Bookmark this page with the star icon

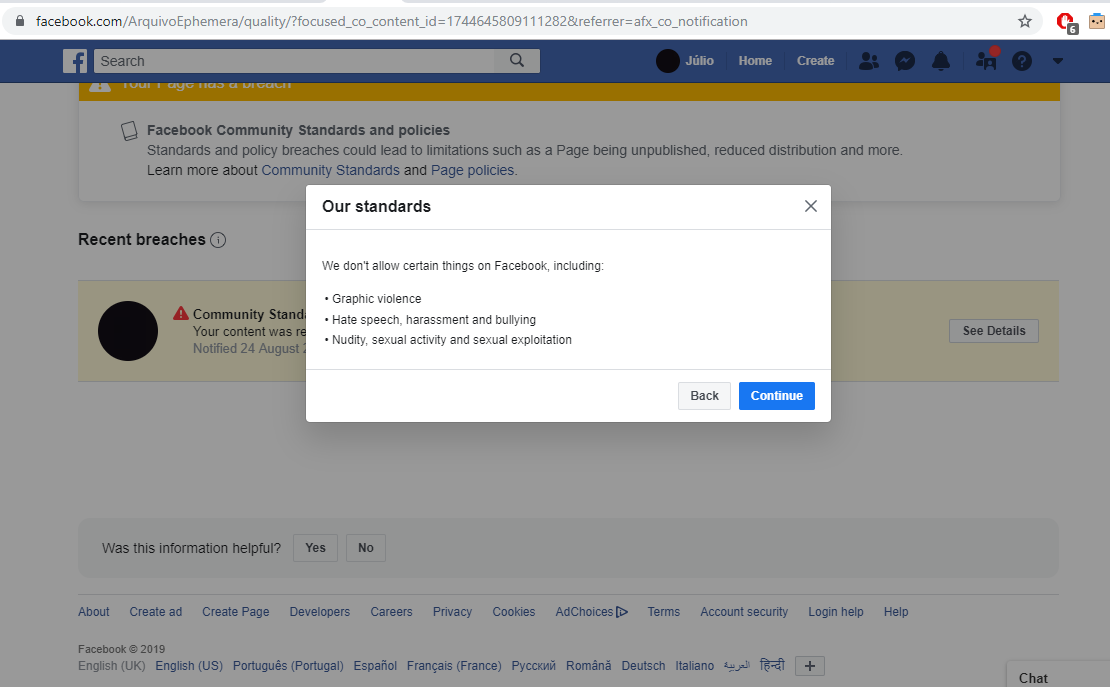point(1025,21)
